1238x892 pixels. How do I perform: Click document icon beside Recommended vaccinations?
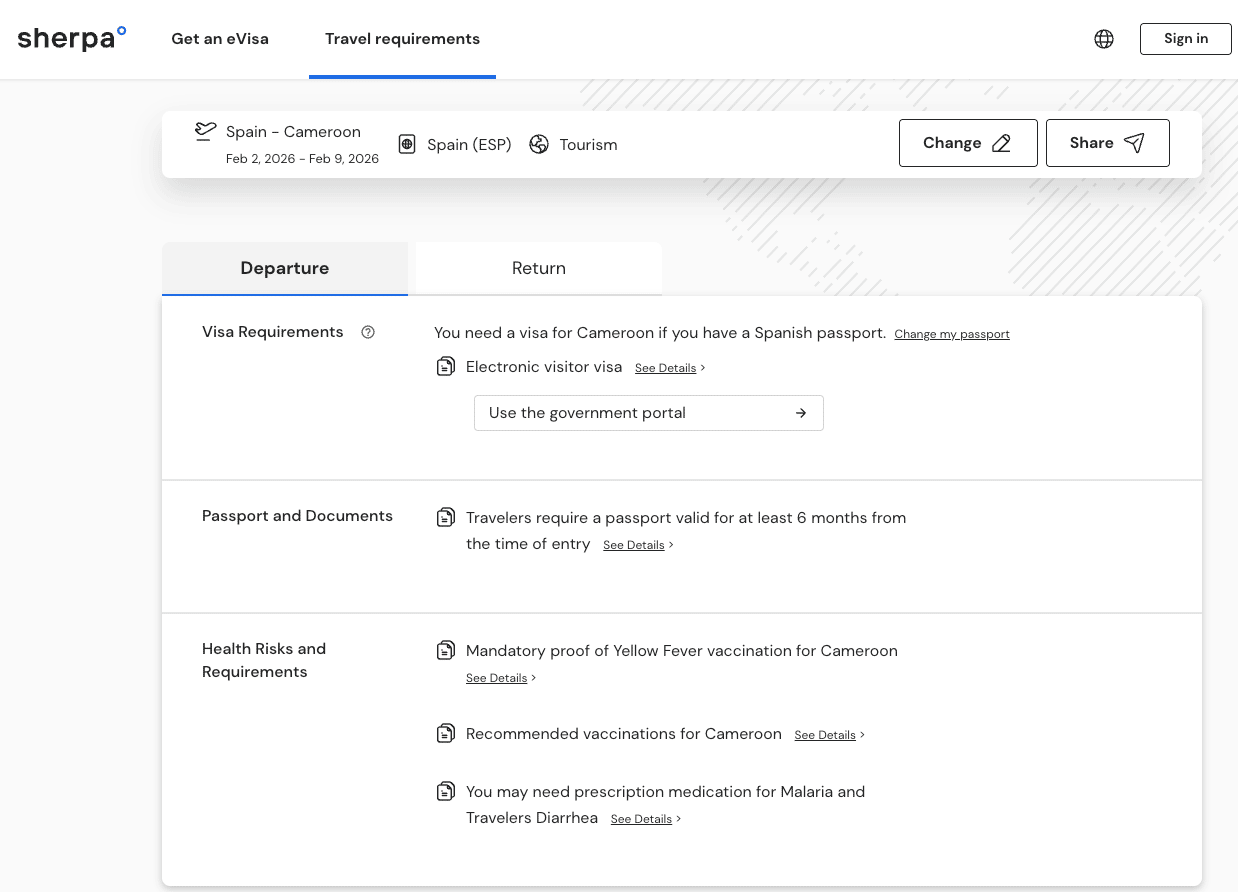(446, 734)
